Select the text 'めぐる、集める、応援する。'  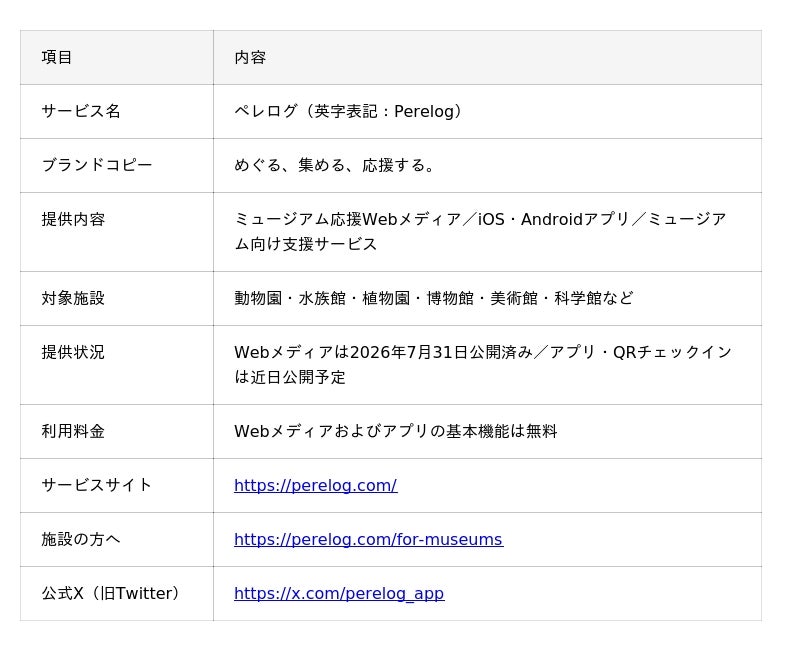(x=334, y=165)
